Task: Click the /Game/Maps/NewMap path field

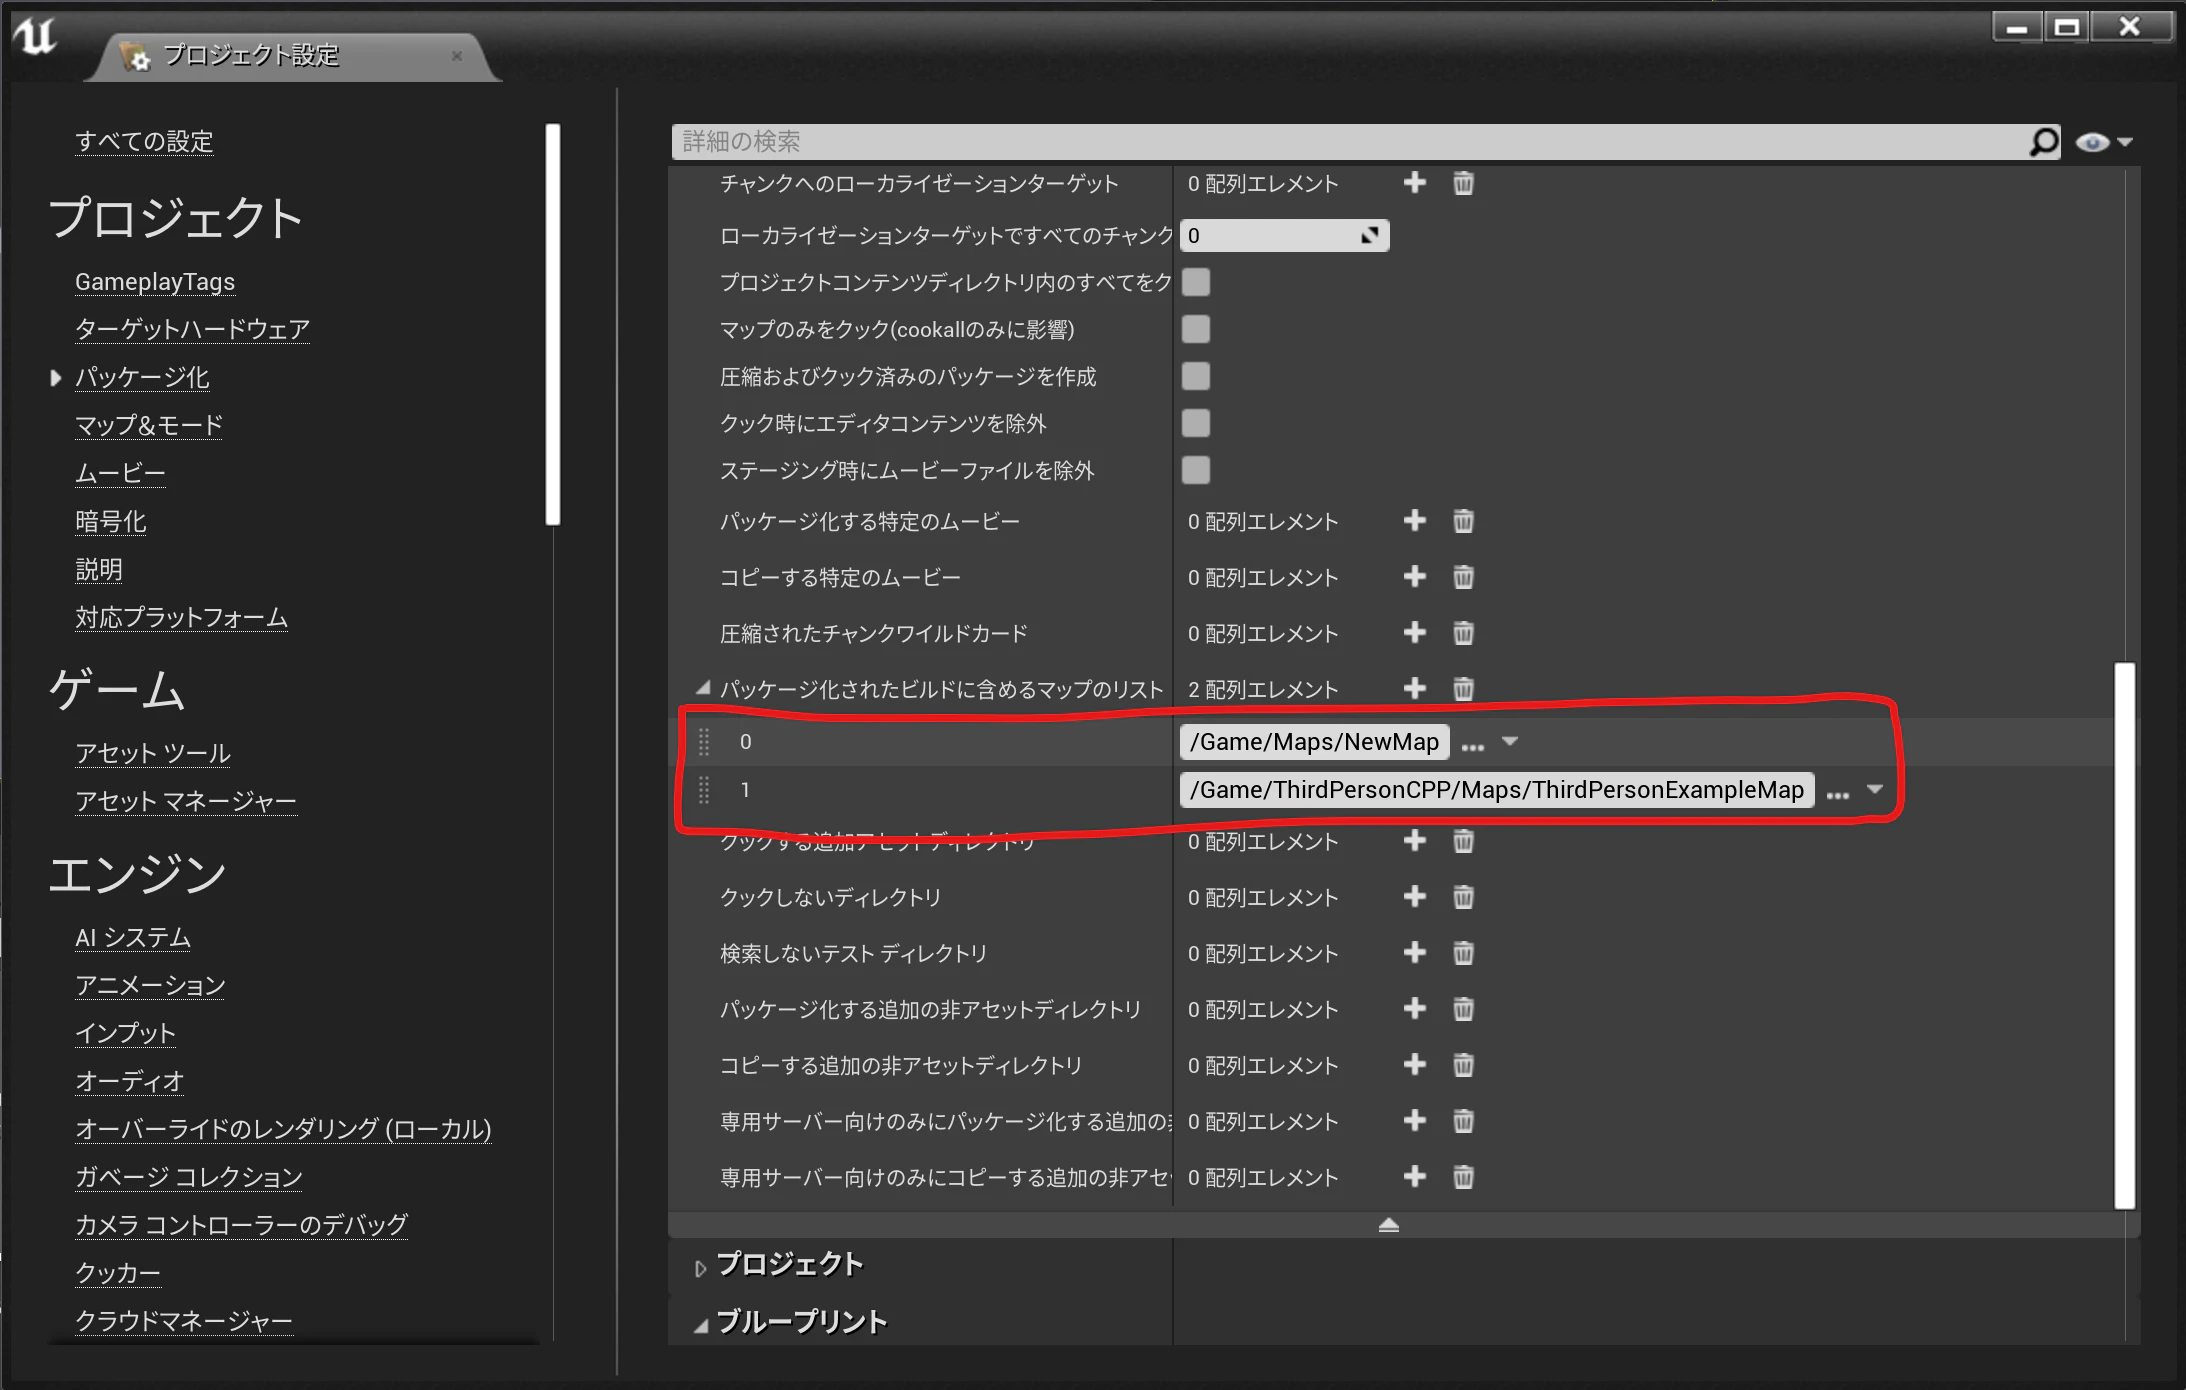Action: pyautogui.click(x=1314, y=742)
